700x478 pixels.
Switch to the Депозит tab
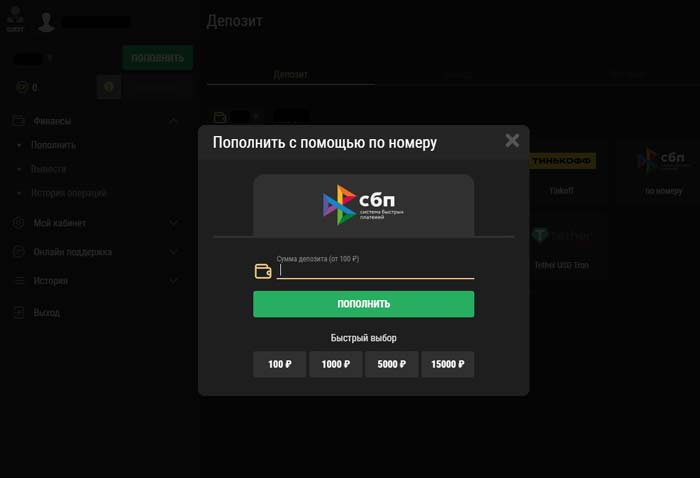pyautogui.click(x=291, y=75)
